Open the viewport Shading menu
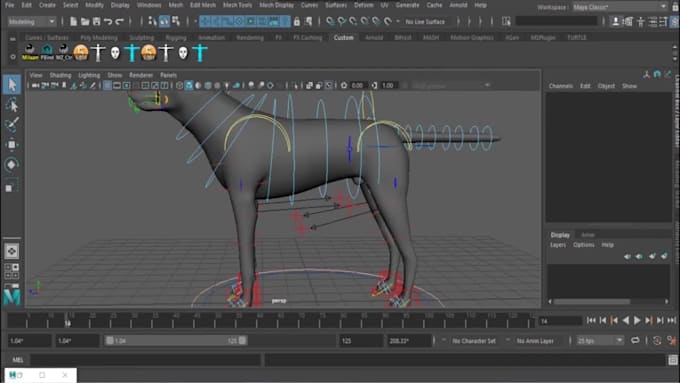 [x=60, y=75]
